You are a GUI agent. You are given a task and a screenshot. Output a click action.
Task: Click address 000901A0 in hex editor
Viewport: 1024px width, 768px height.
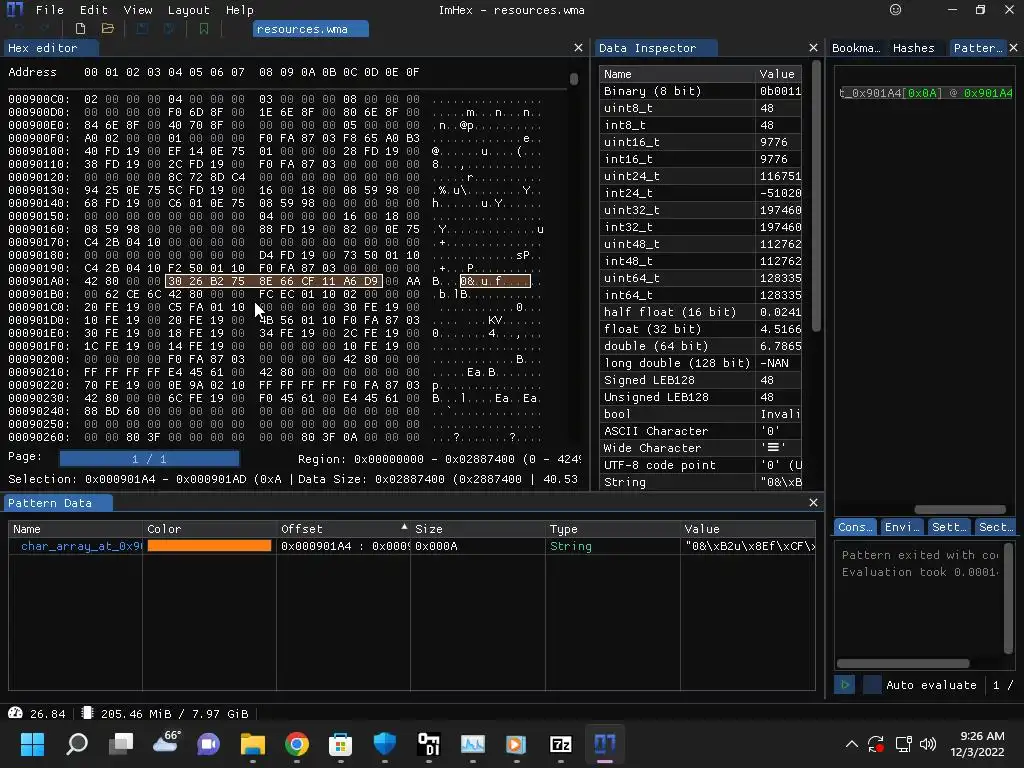pyautogui.click(x=39, y=281)
